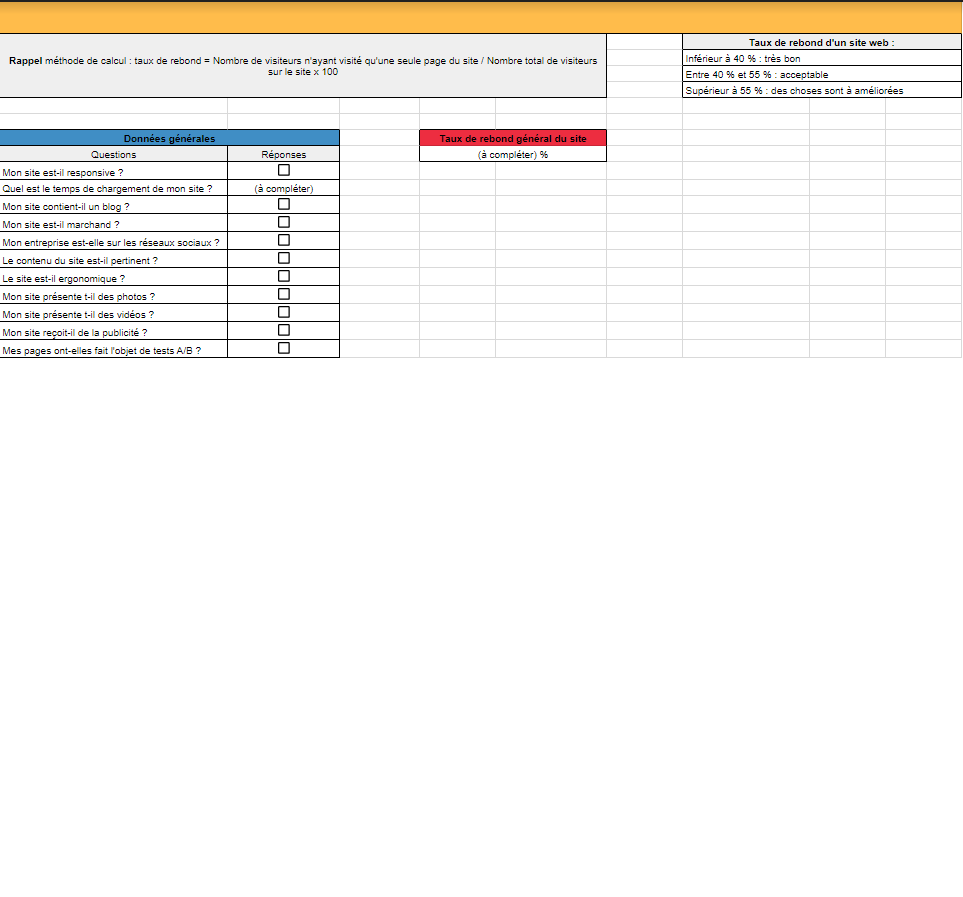Check the box for responsive site
This screenshot has width=963, height=897.
point(284,170)
